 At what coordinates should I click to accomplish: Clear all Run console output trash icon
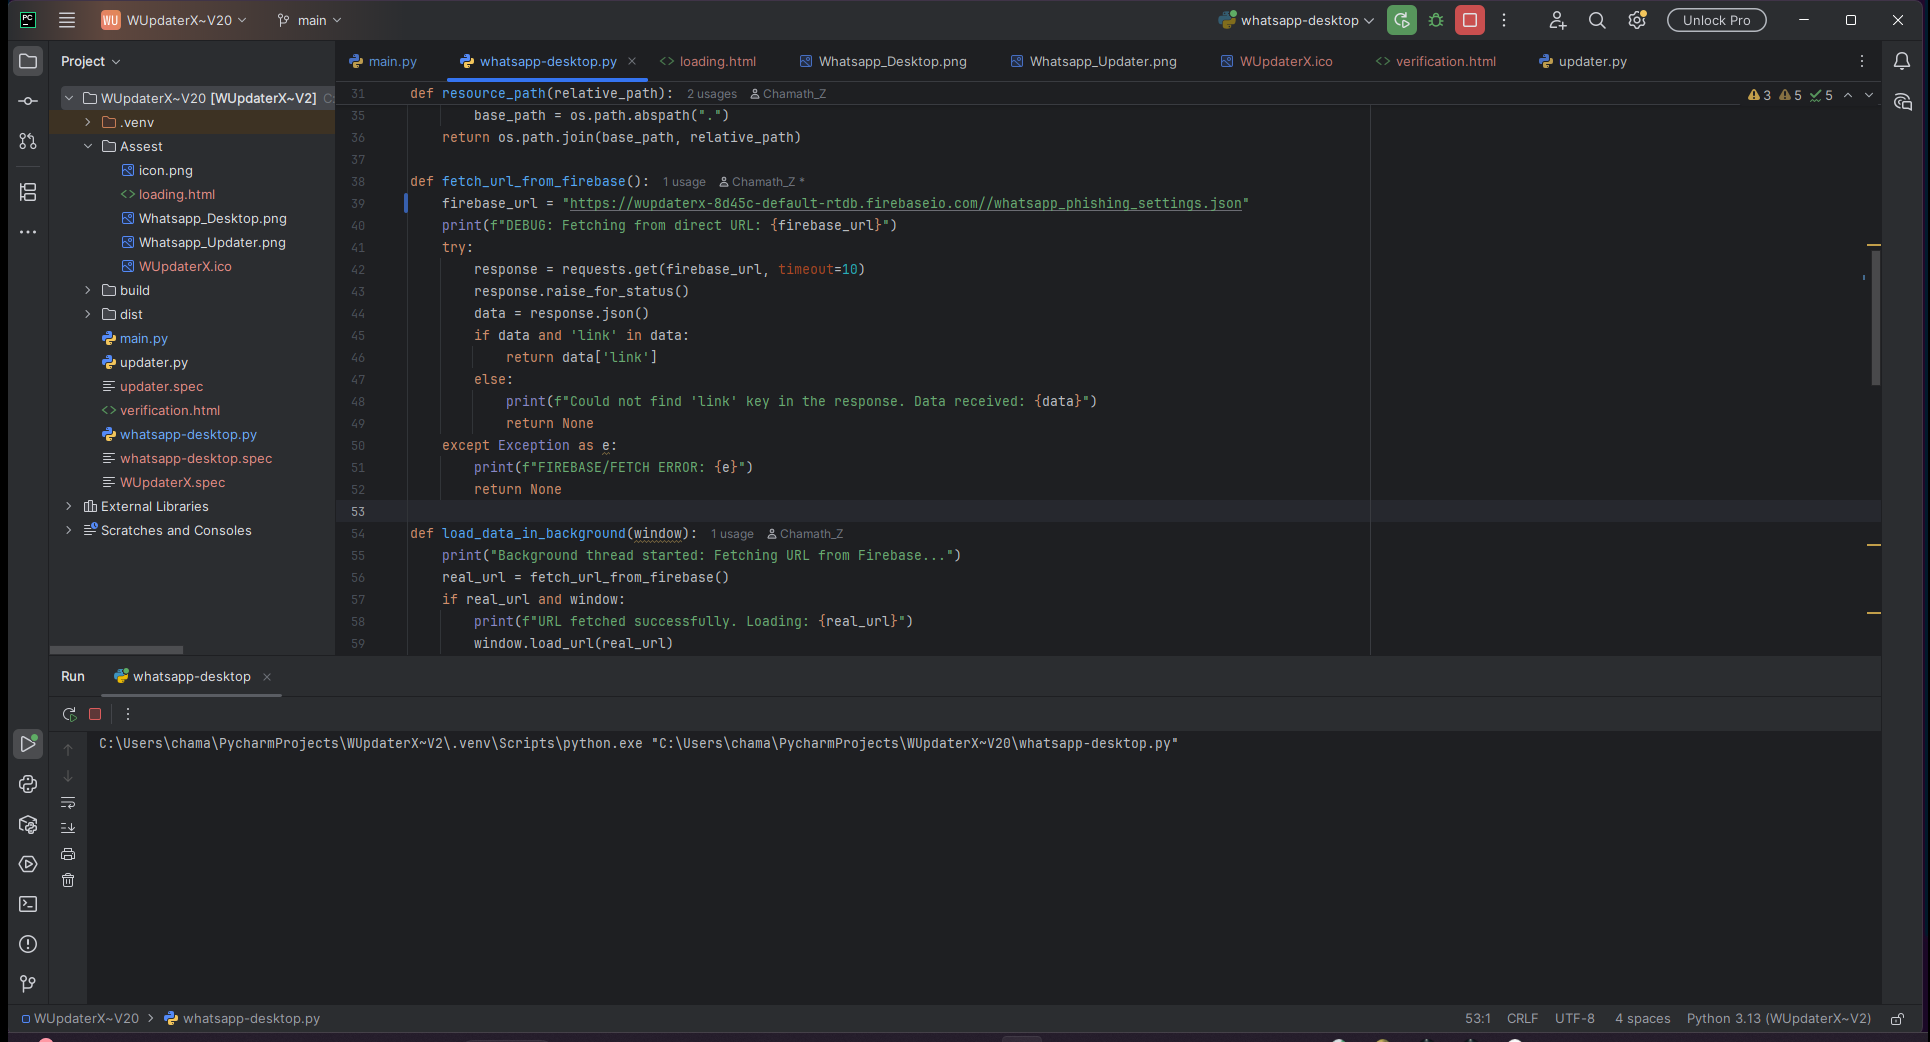[68, 880]
